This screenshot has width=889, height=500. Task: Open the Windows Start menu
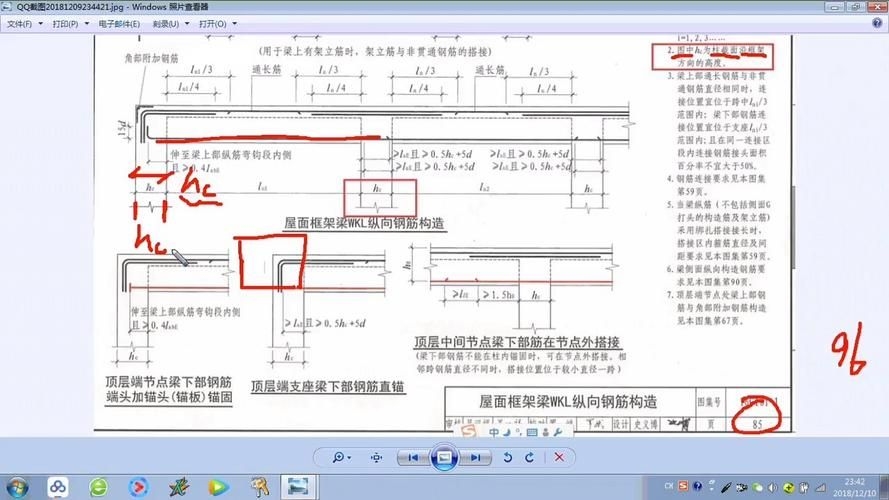pos(18,487)
